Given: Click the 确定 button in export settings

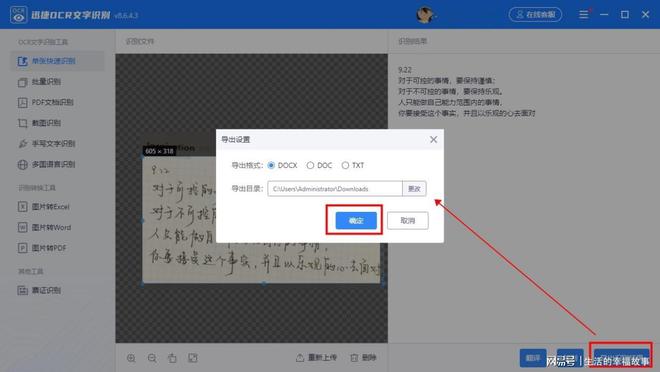Looking at the screenshot, I should coord(356,221).
